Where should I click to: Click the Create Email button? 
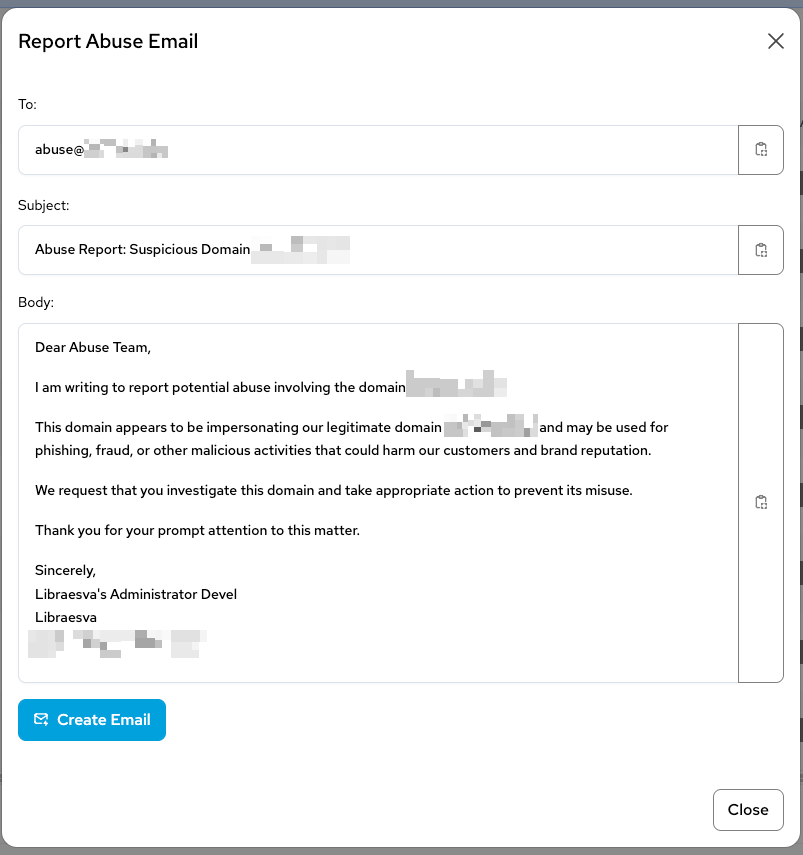pos(92,720)
